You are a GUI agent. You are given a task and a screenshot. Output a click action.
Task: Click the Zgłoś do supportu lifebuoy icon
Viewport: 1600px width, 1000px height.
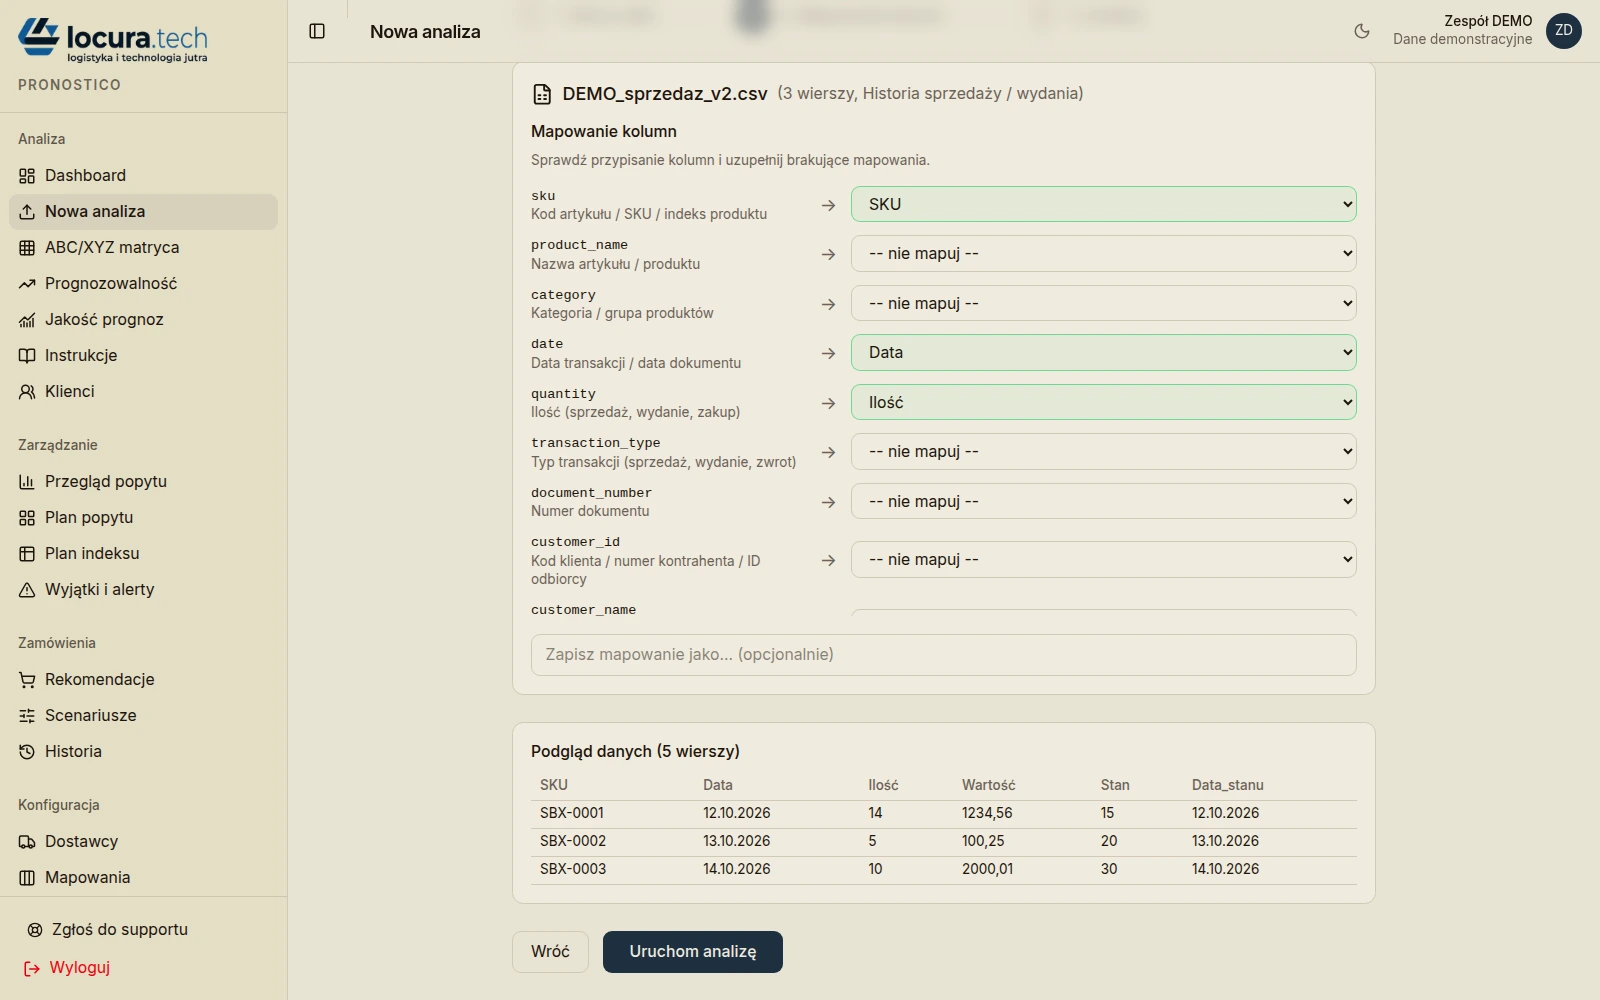[35, 930]
